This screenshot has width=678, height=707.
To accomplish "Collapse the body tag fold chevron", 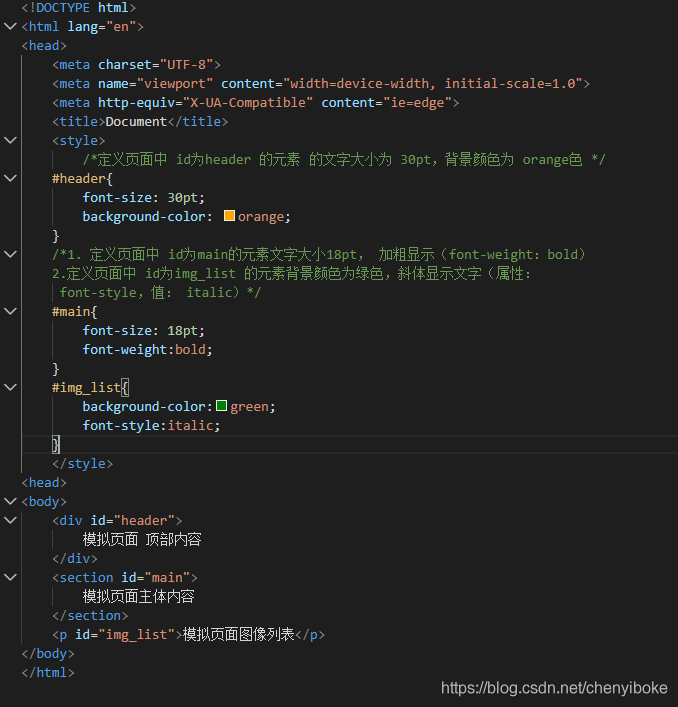I will tap(10, 501).
